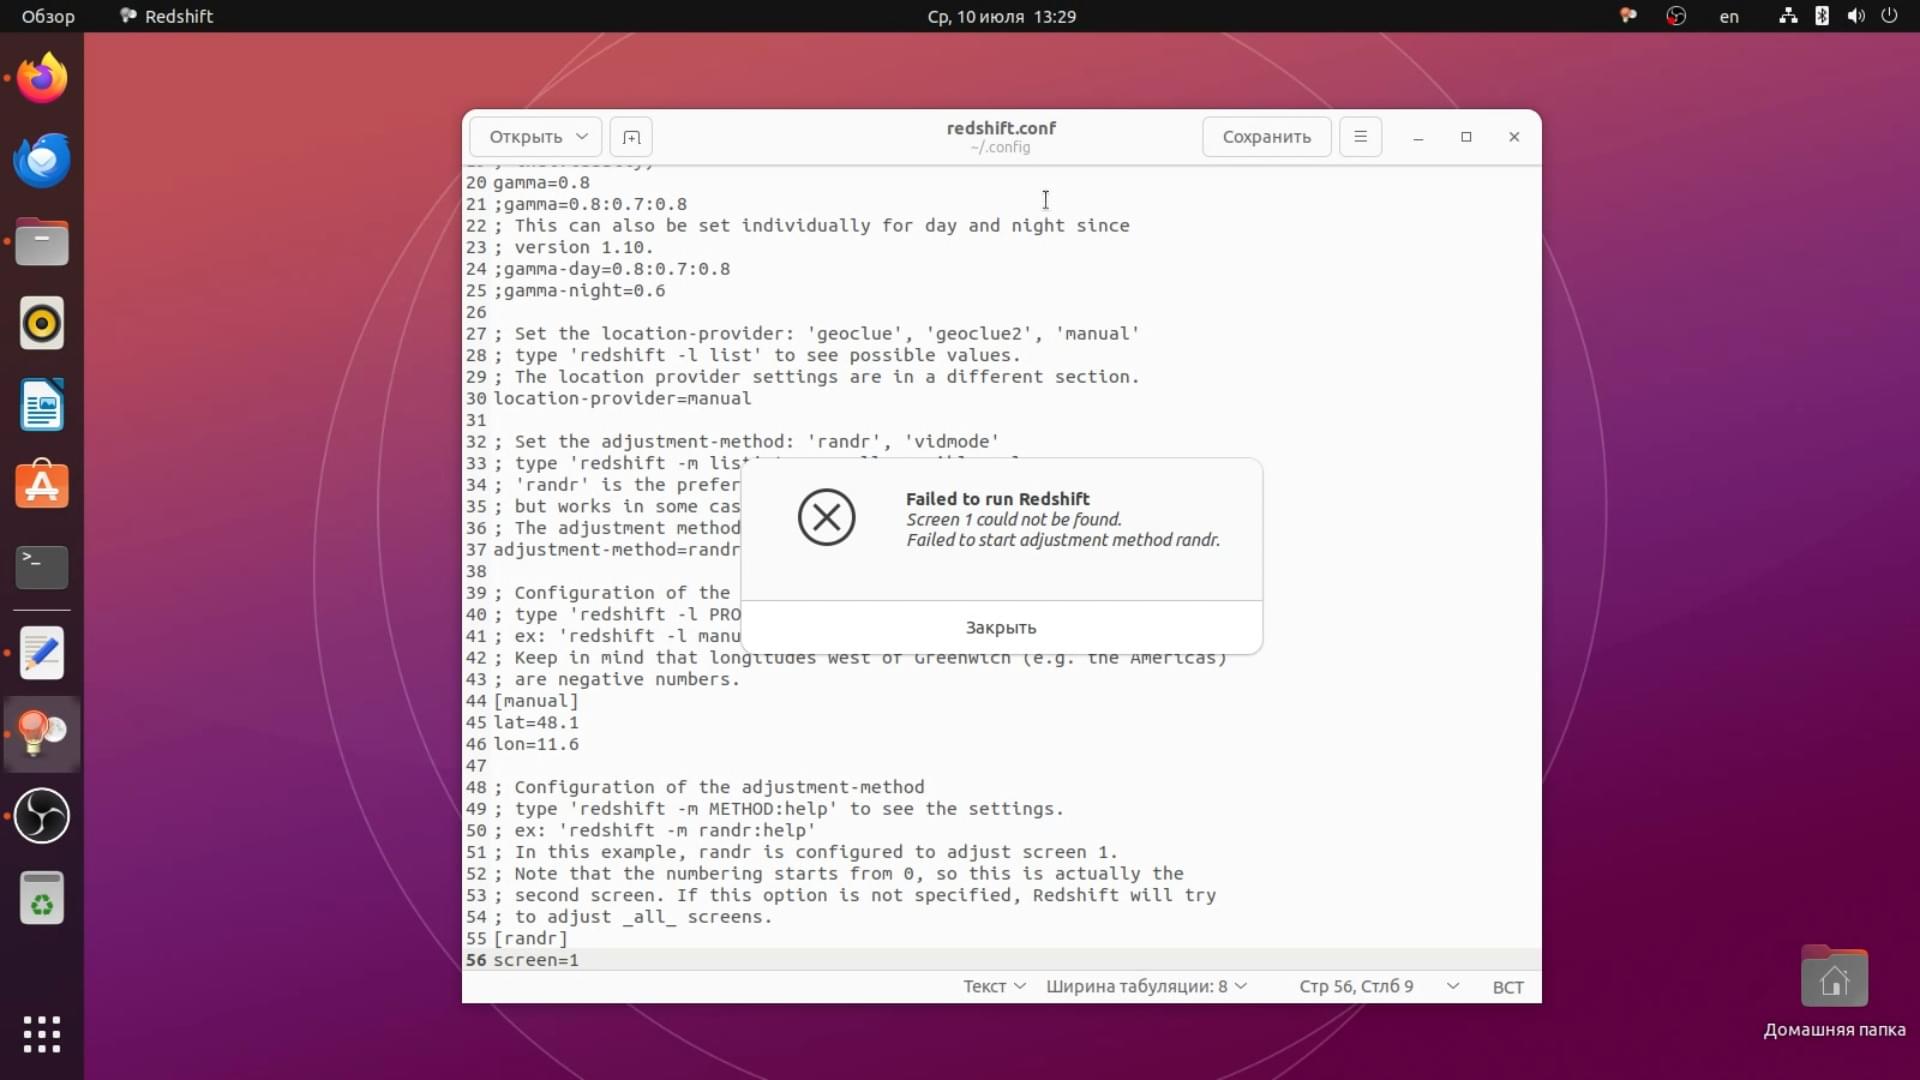Launch LibreOffice Writer from dock
The height and width of the screenshot is (1080, 1920).
click(x=42, y=405)
